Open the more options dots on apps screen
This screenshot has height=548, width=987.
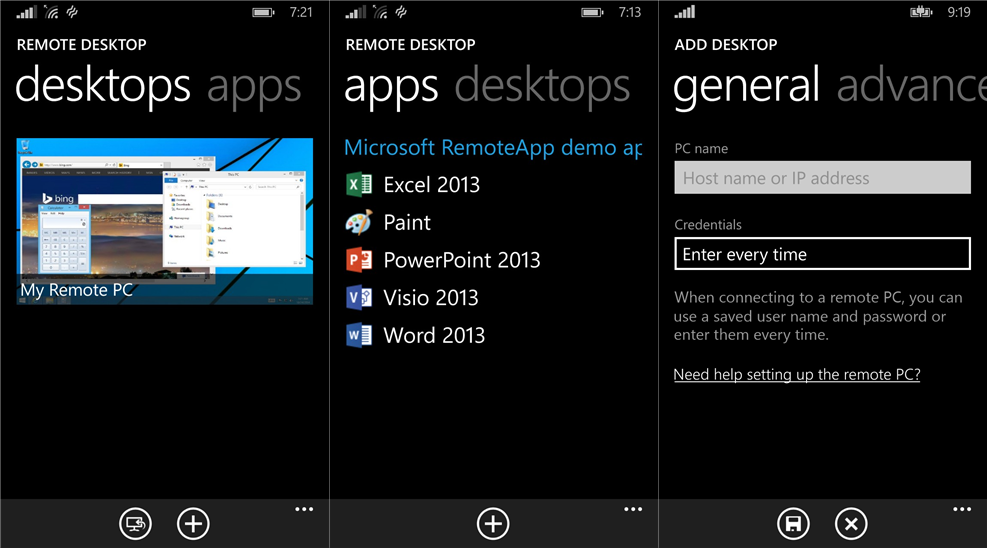coord(633,510)
